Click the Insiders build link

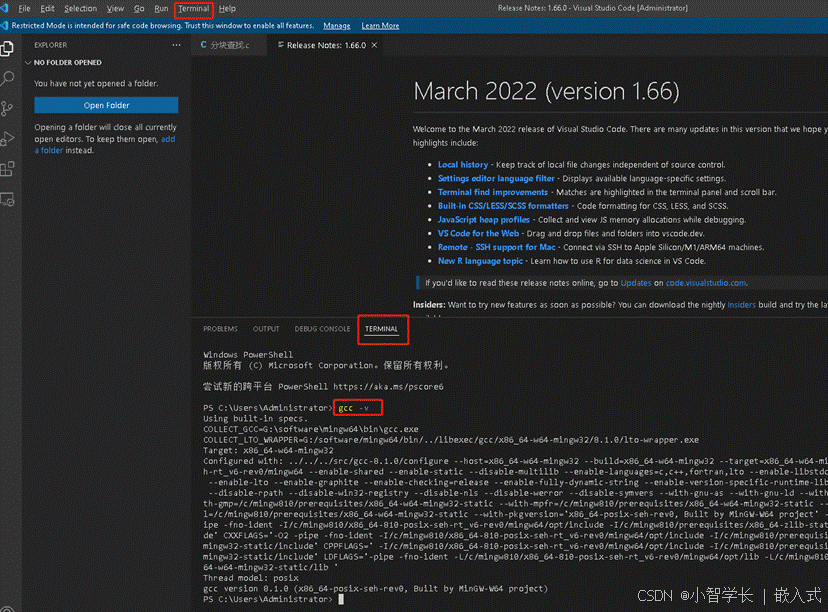741,305
